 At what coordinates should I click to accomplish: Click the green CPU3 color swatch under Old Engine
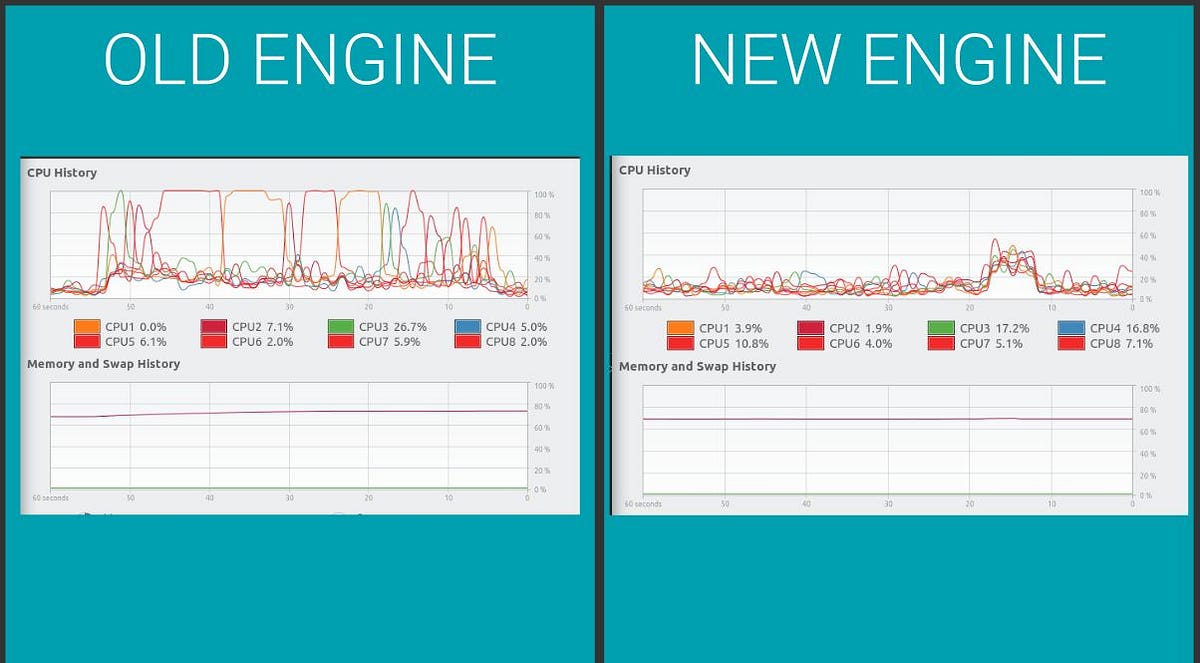click(x=340, y=326)
